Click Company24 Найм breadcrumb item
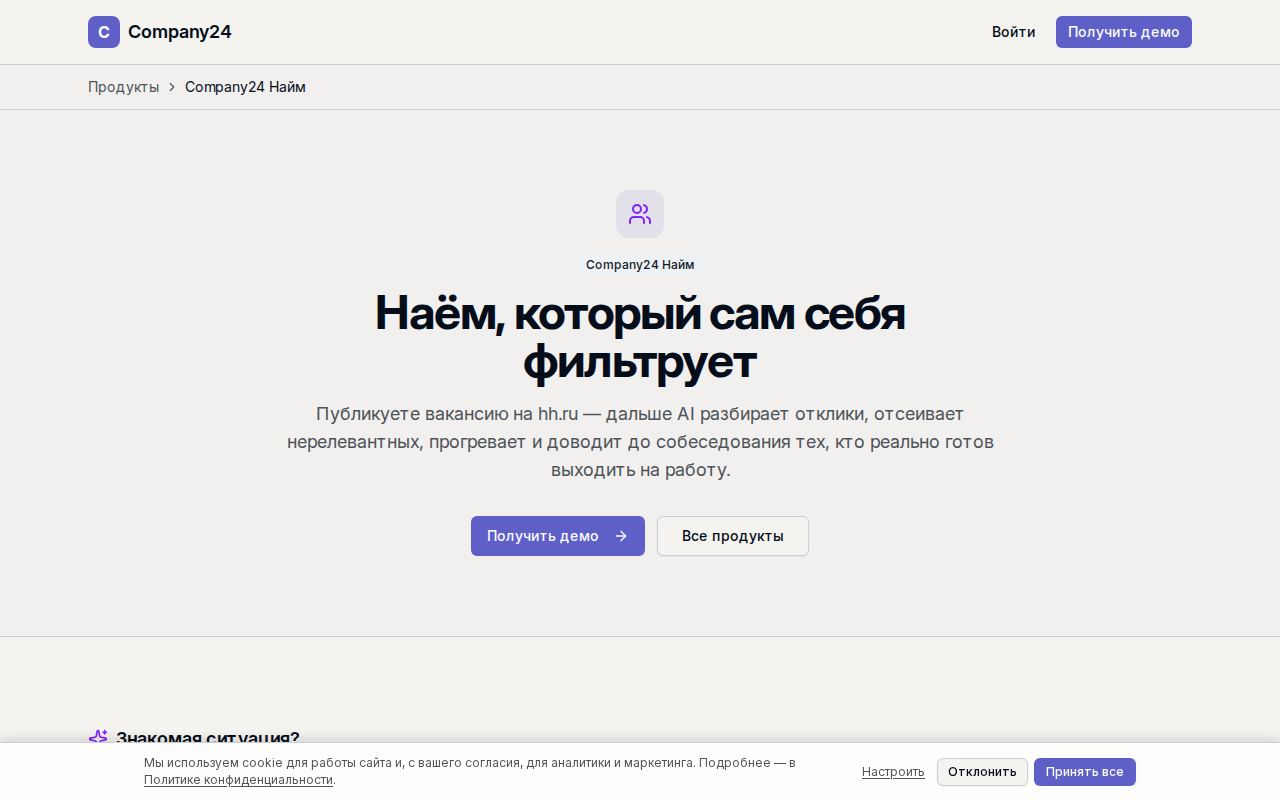Viewport: 1280px width, 800px height. (245, 87)
